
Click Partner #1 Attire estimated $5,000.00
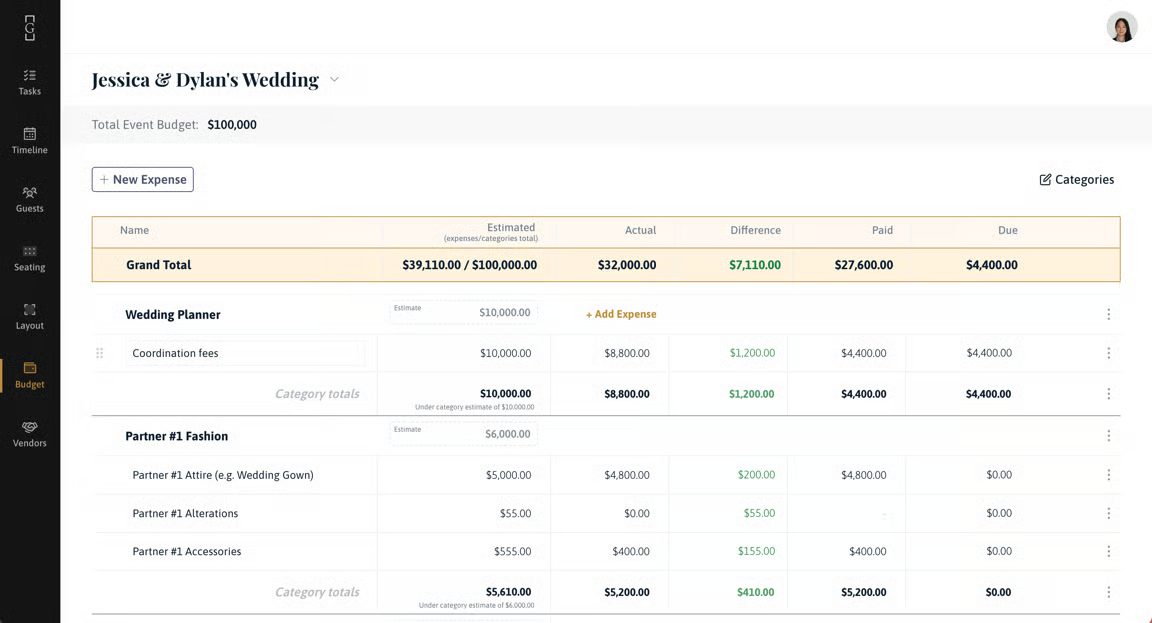[508, 475]
